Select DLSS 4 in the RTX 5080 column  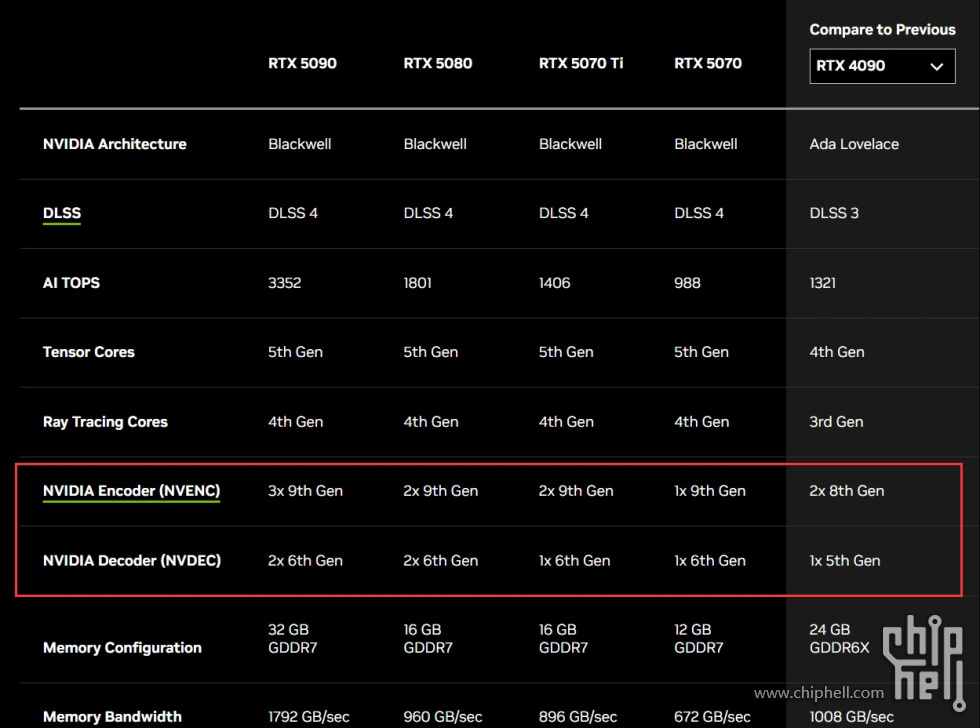pyautogui.click(x=428, y=213)
